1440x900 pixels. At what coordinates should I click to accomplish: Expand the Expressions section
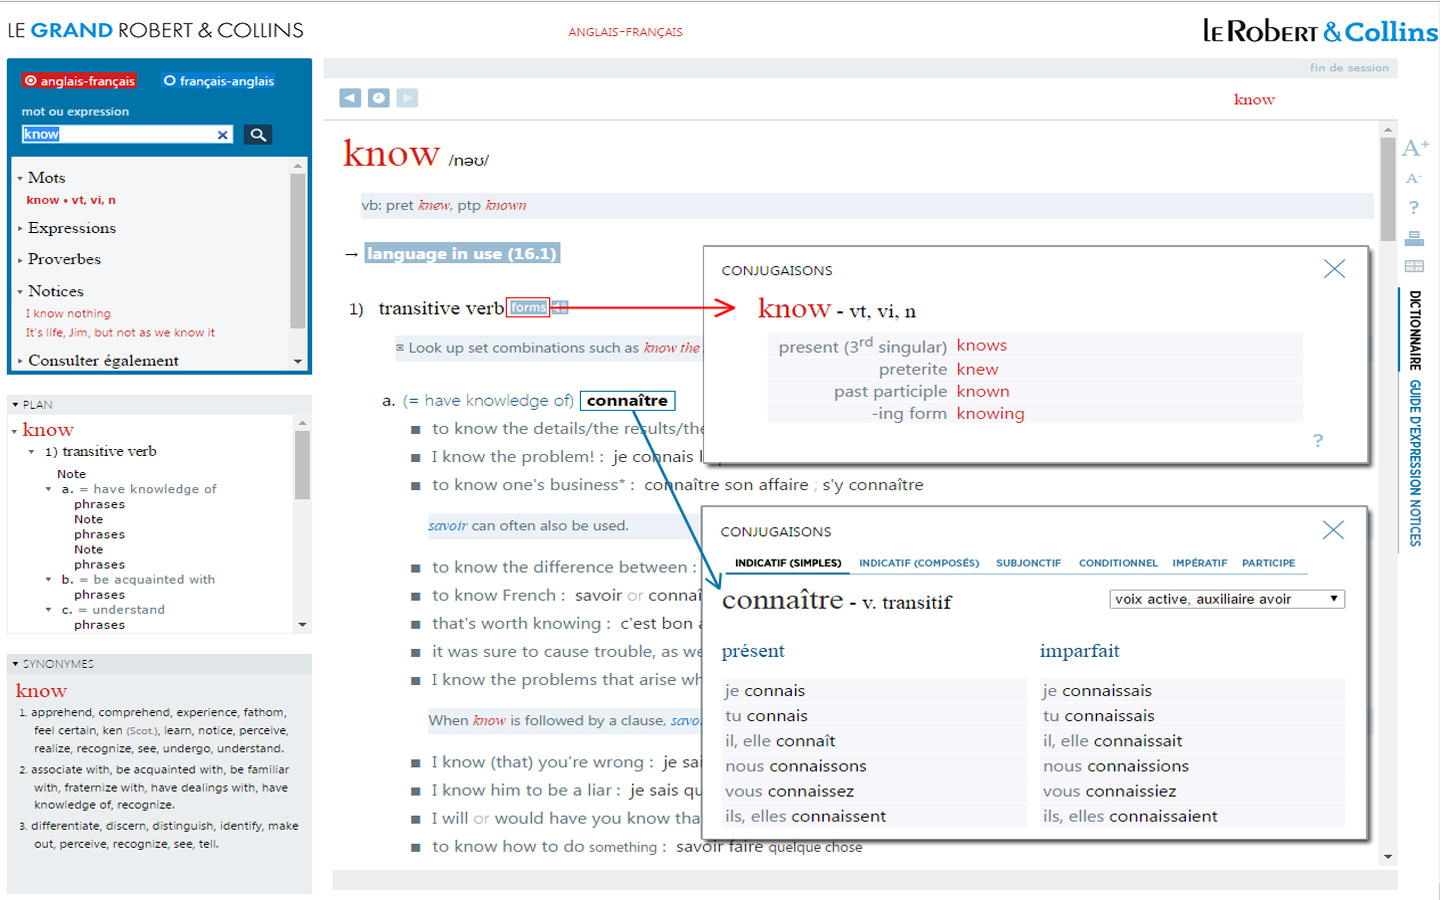(x=20, y=229)
